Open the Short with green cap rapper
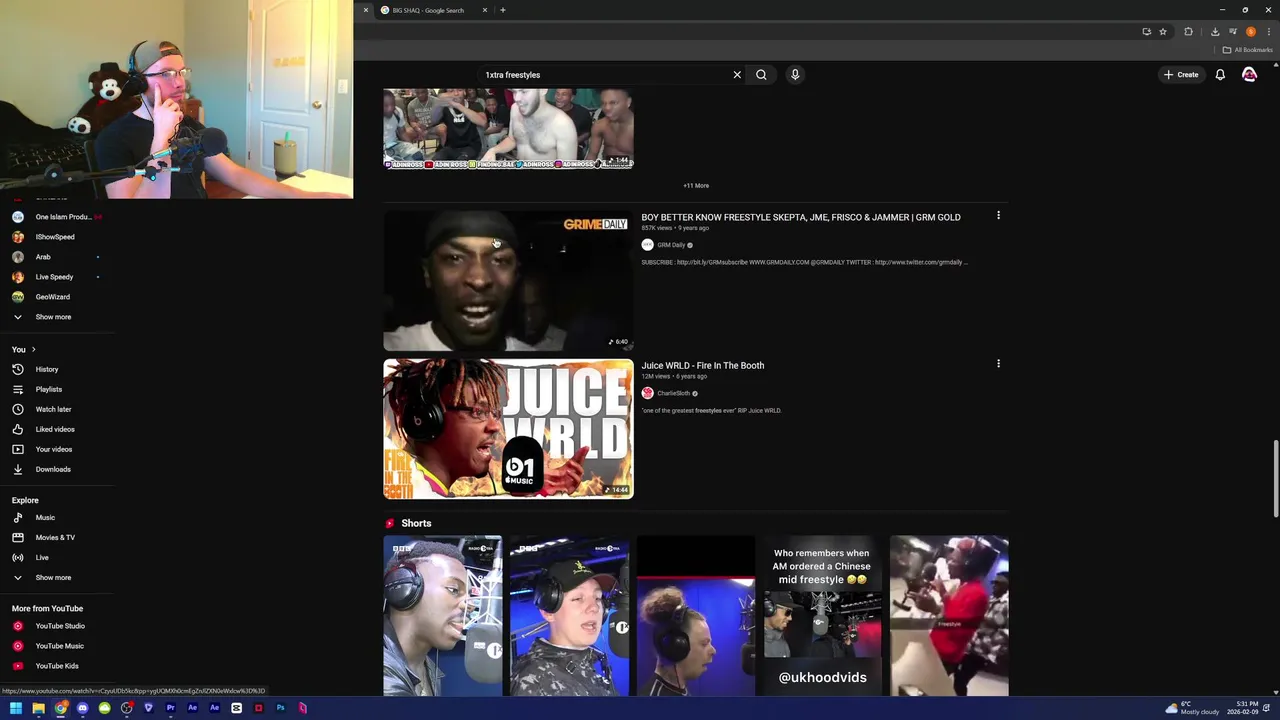 (x=569, y=616)
